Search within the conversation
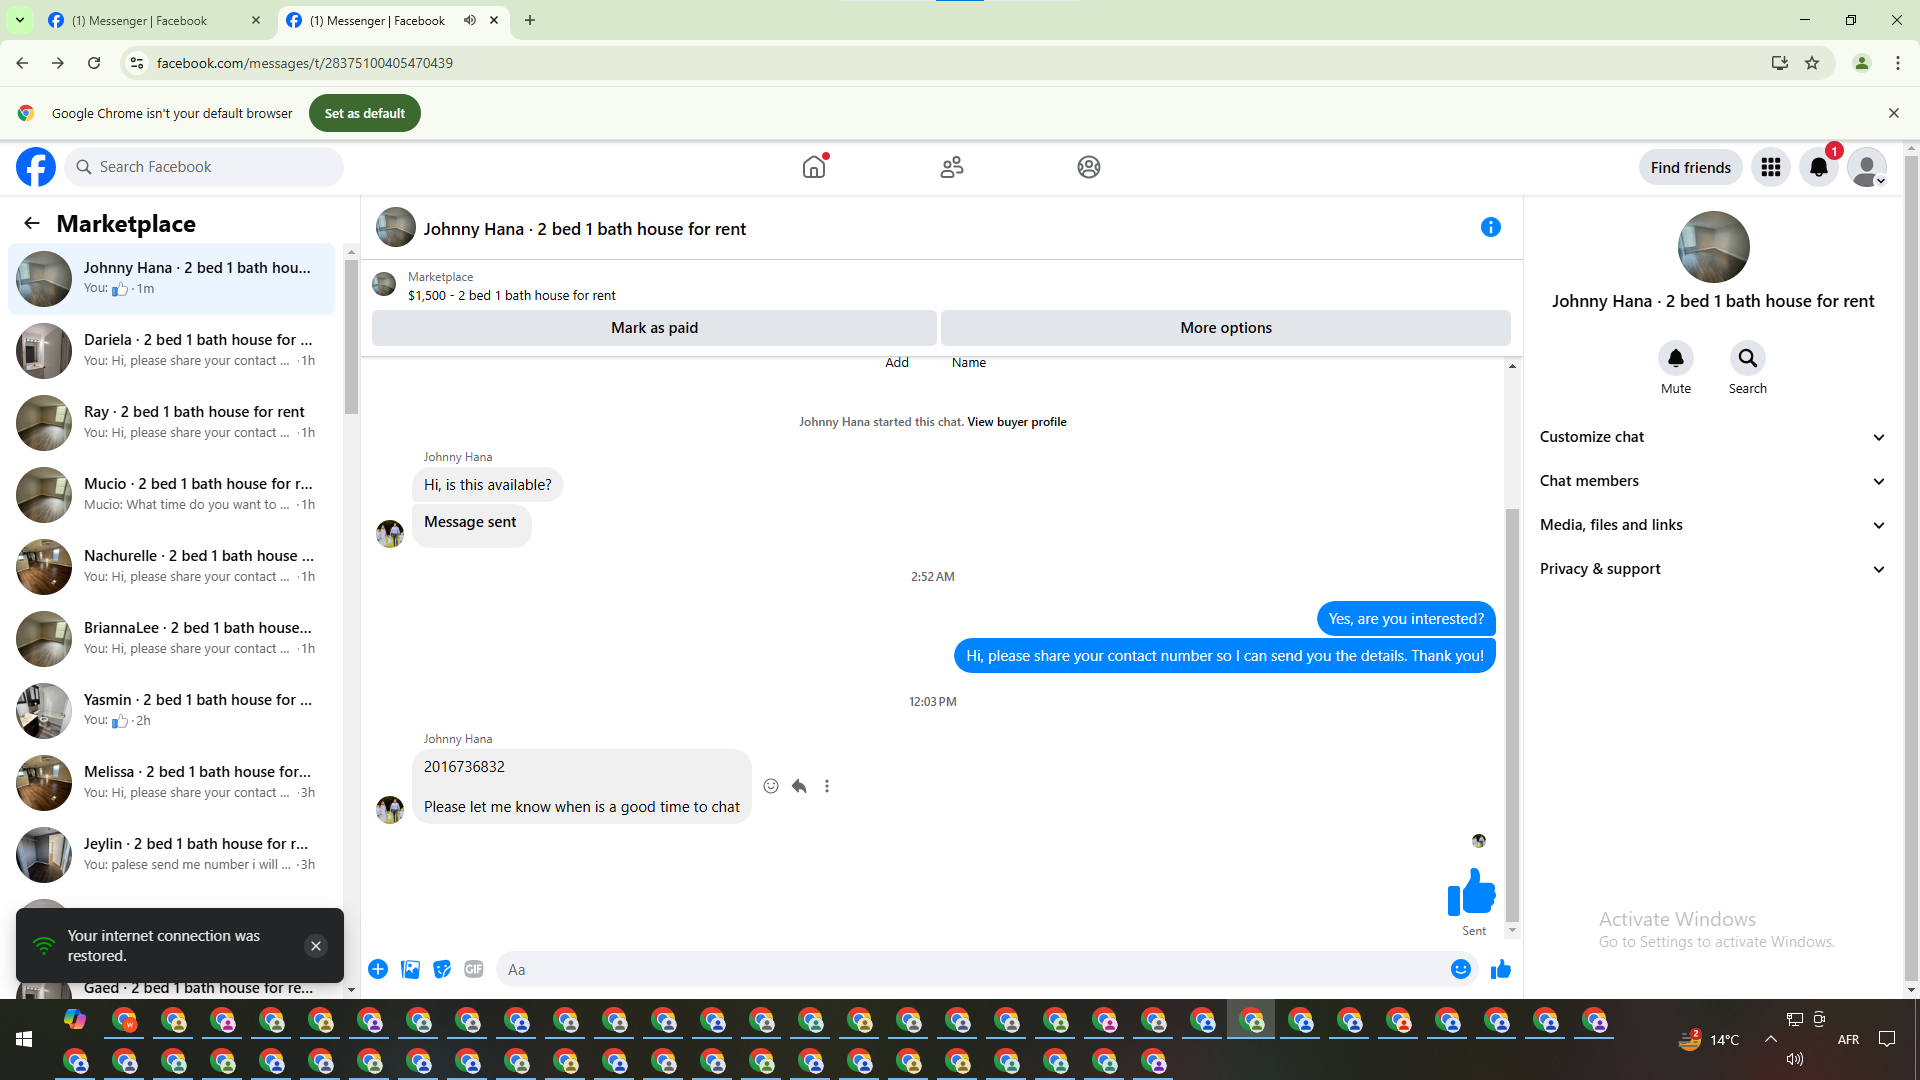The height and width of the screenshot is (1080, 1920). pos(1748,358)
